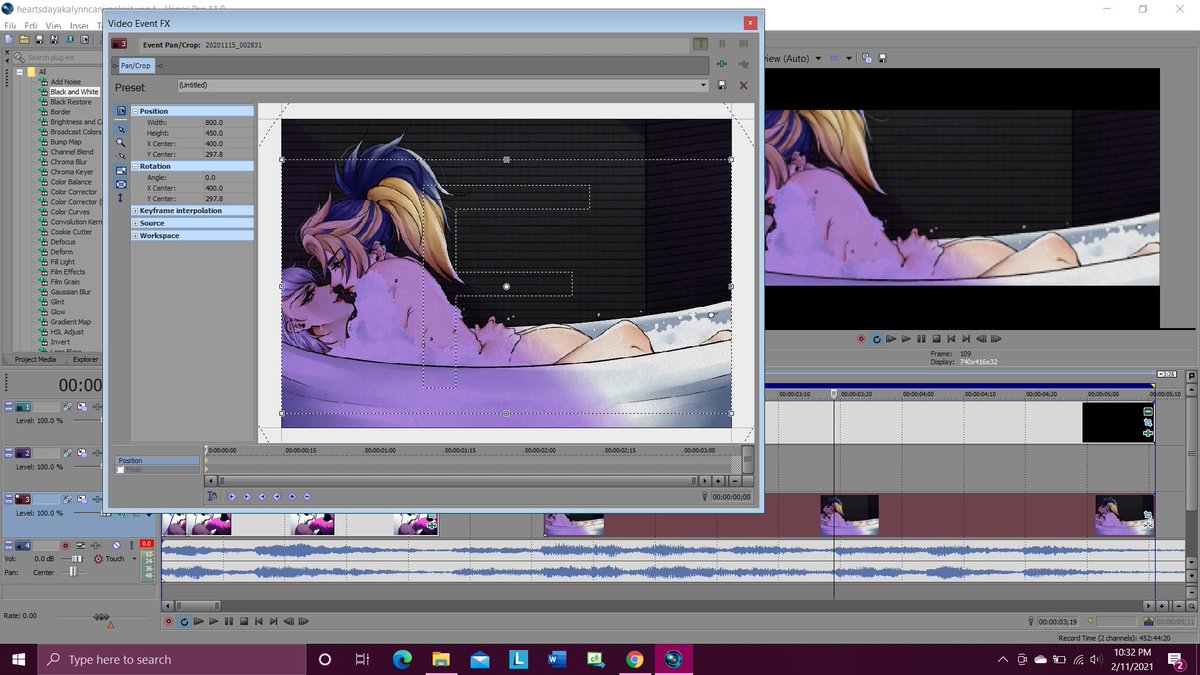
Task: Select the Position keyframe row
Action: (157, 461)
